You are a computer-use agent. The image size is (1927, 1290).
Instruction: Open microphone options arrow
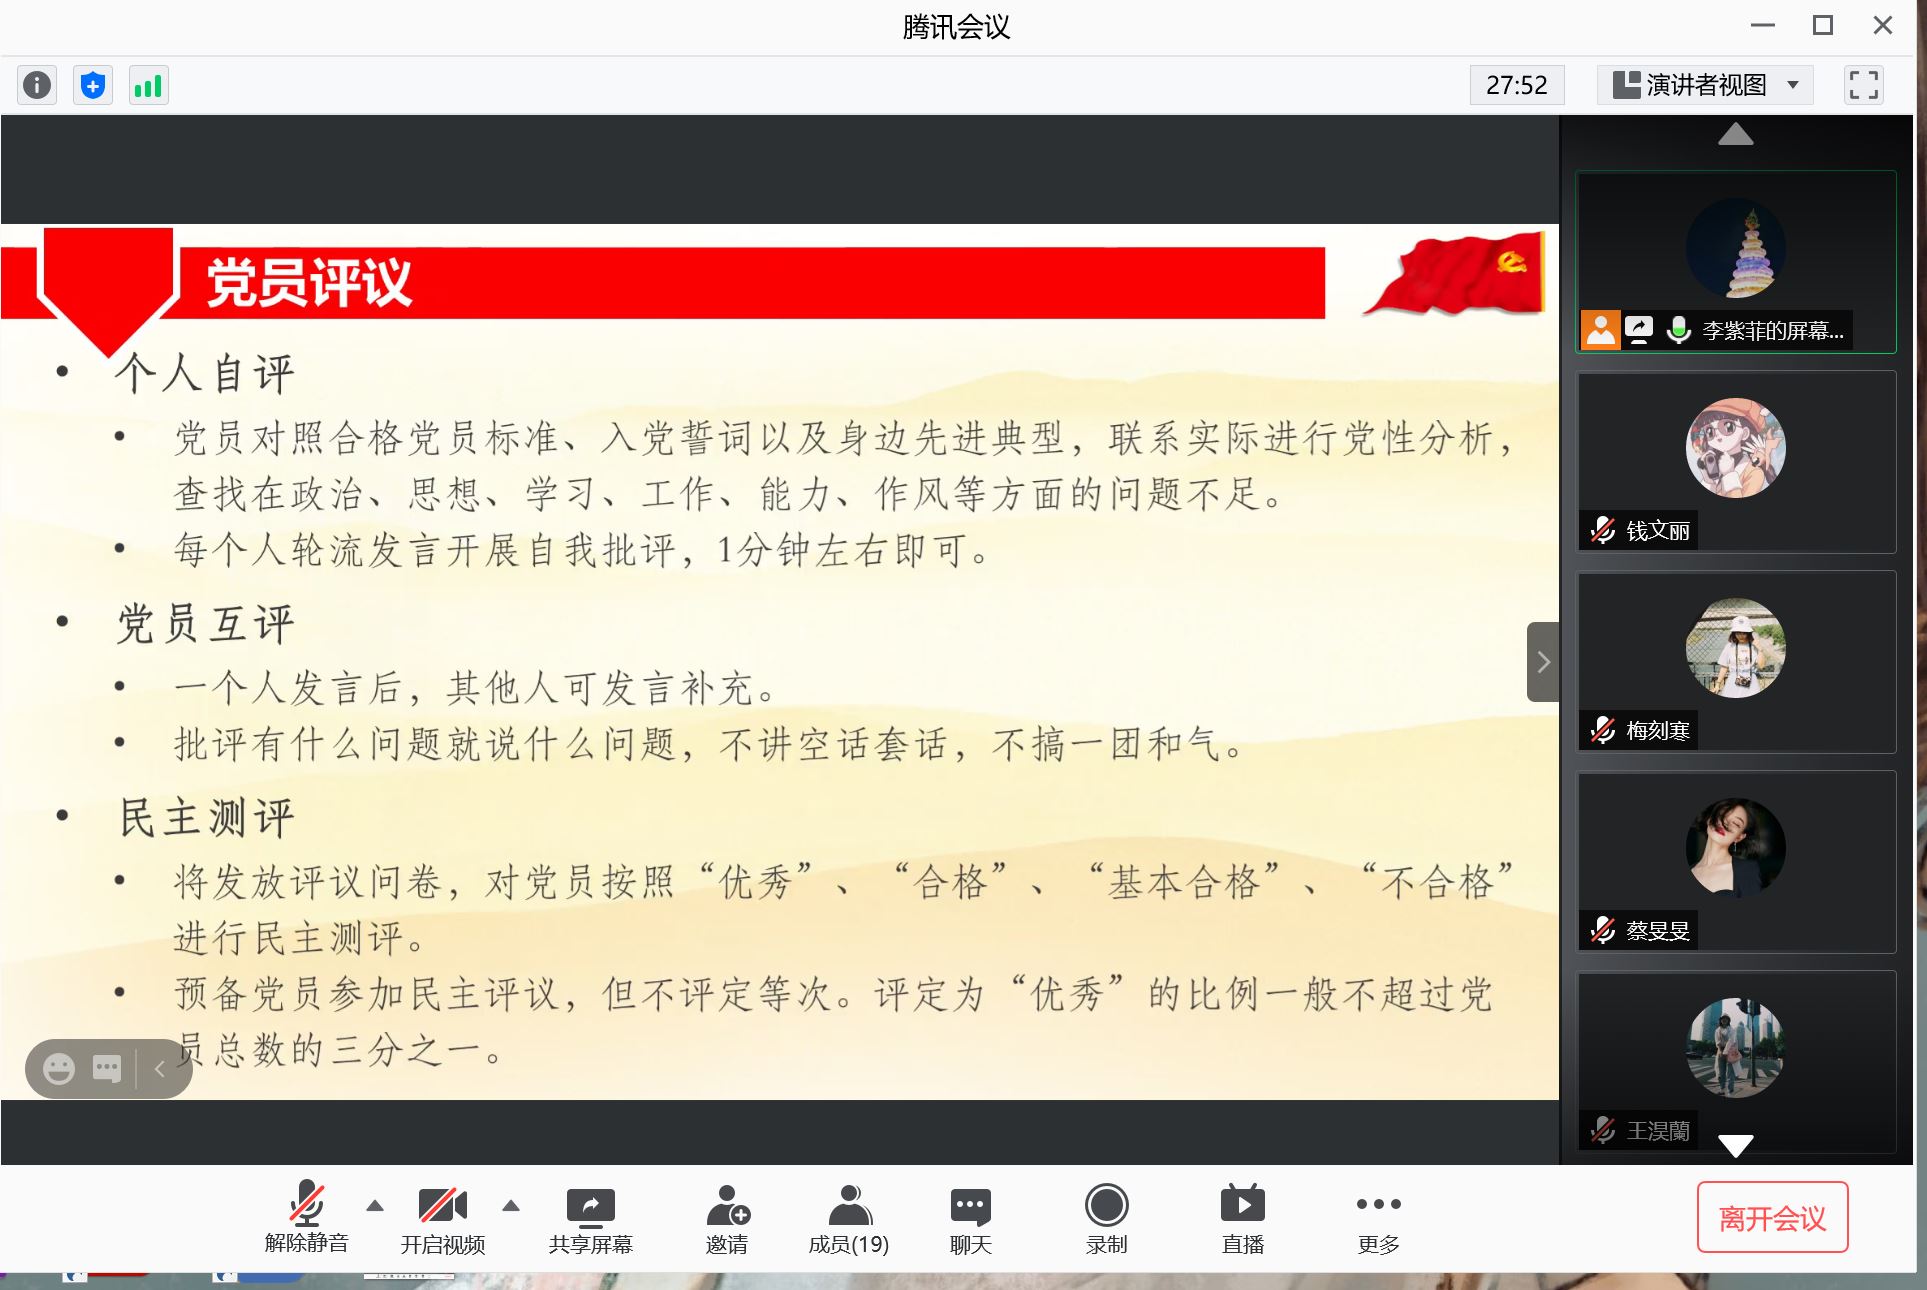point(374,1206)
